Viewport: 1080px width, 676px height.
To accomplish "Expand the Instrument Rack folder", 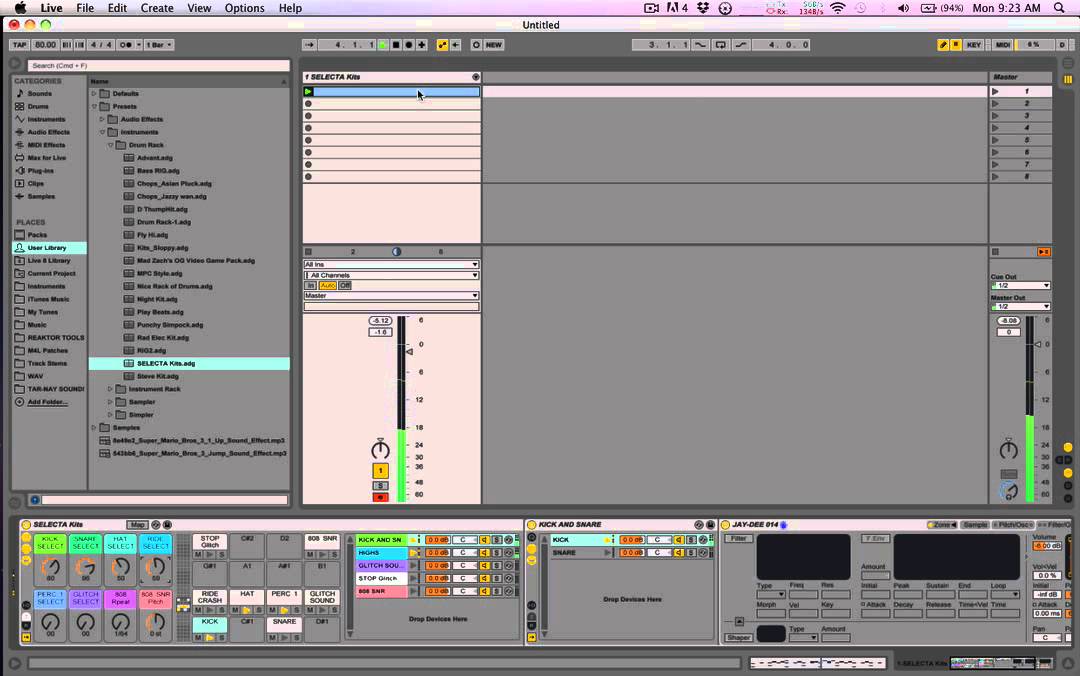I will pyautogui.click(x=110, y=389).
